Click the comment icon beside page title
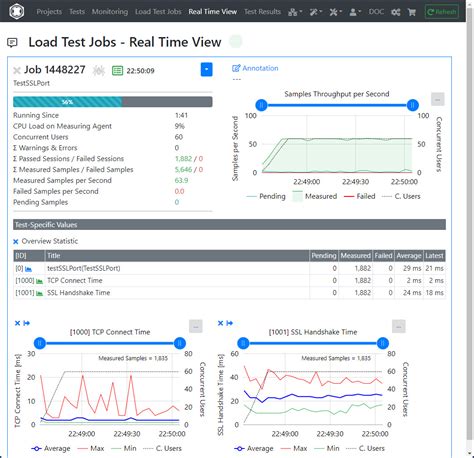 (12, 42)
